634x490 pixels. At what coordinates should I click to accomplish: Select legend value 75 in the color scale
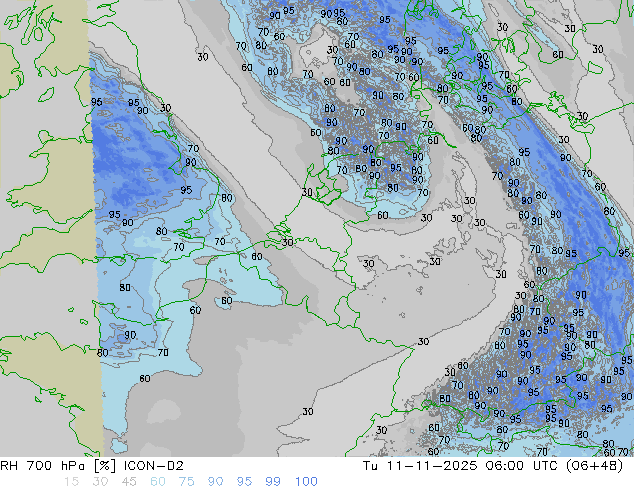[x=186, y=482]
